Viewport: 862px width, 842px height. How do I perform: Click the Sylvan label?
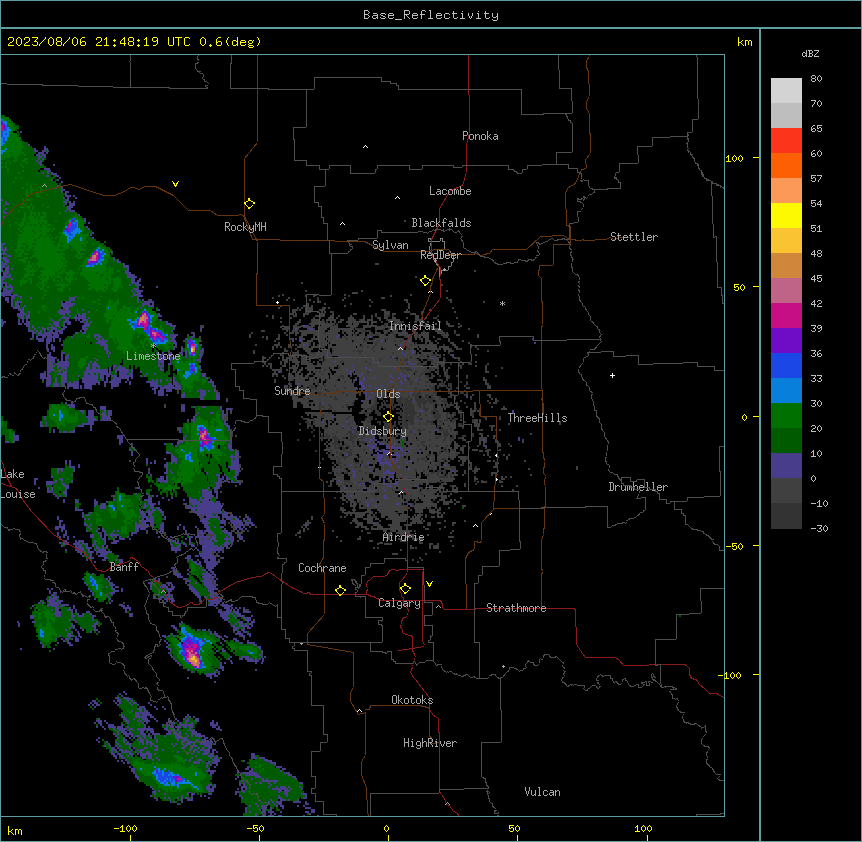point(390,245)
